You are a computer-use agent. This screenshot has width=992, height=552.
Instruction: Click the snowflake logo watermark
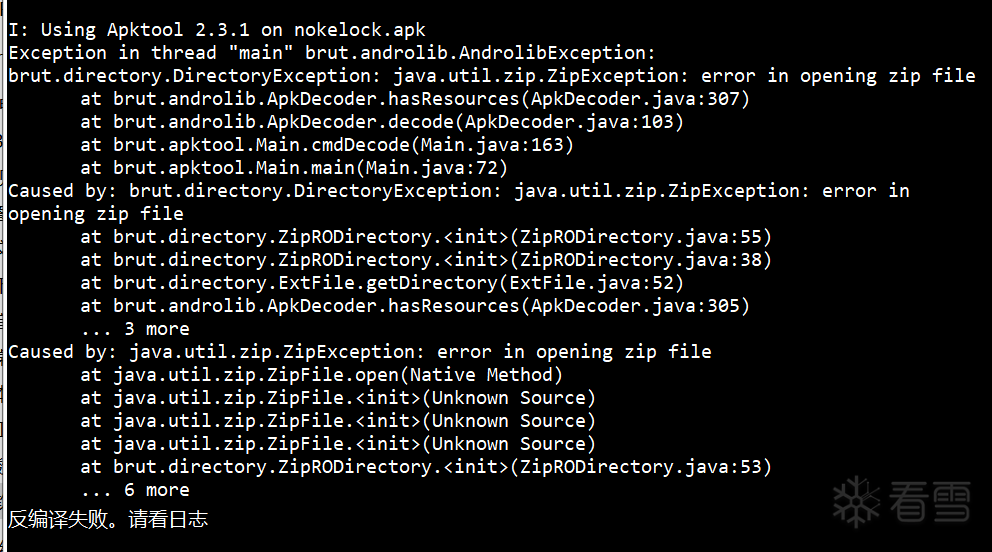[856, 497]
